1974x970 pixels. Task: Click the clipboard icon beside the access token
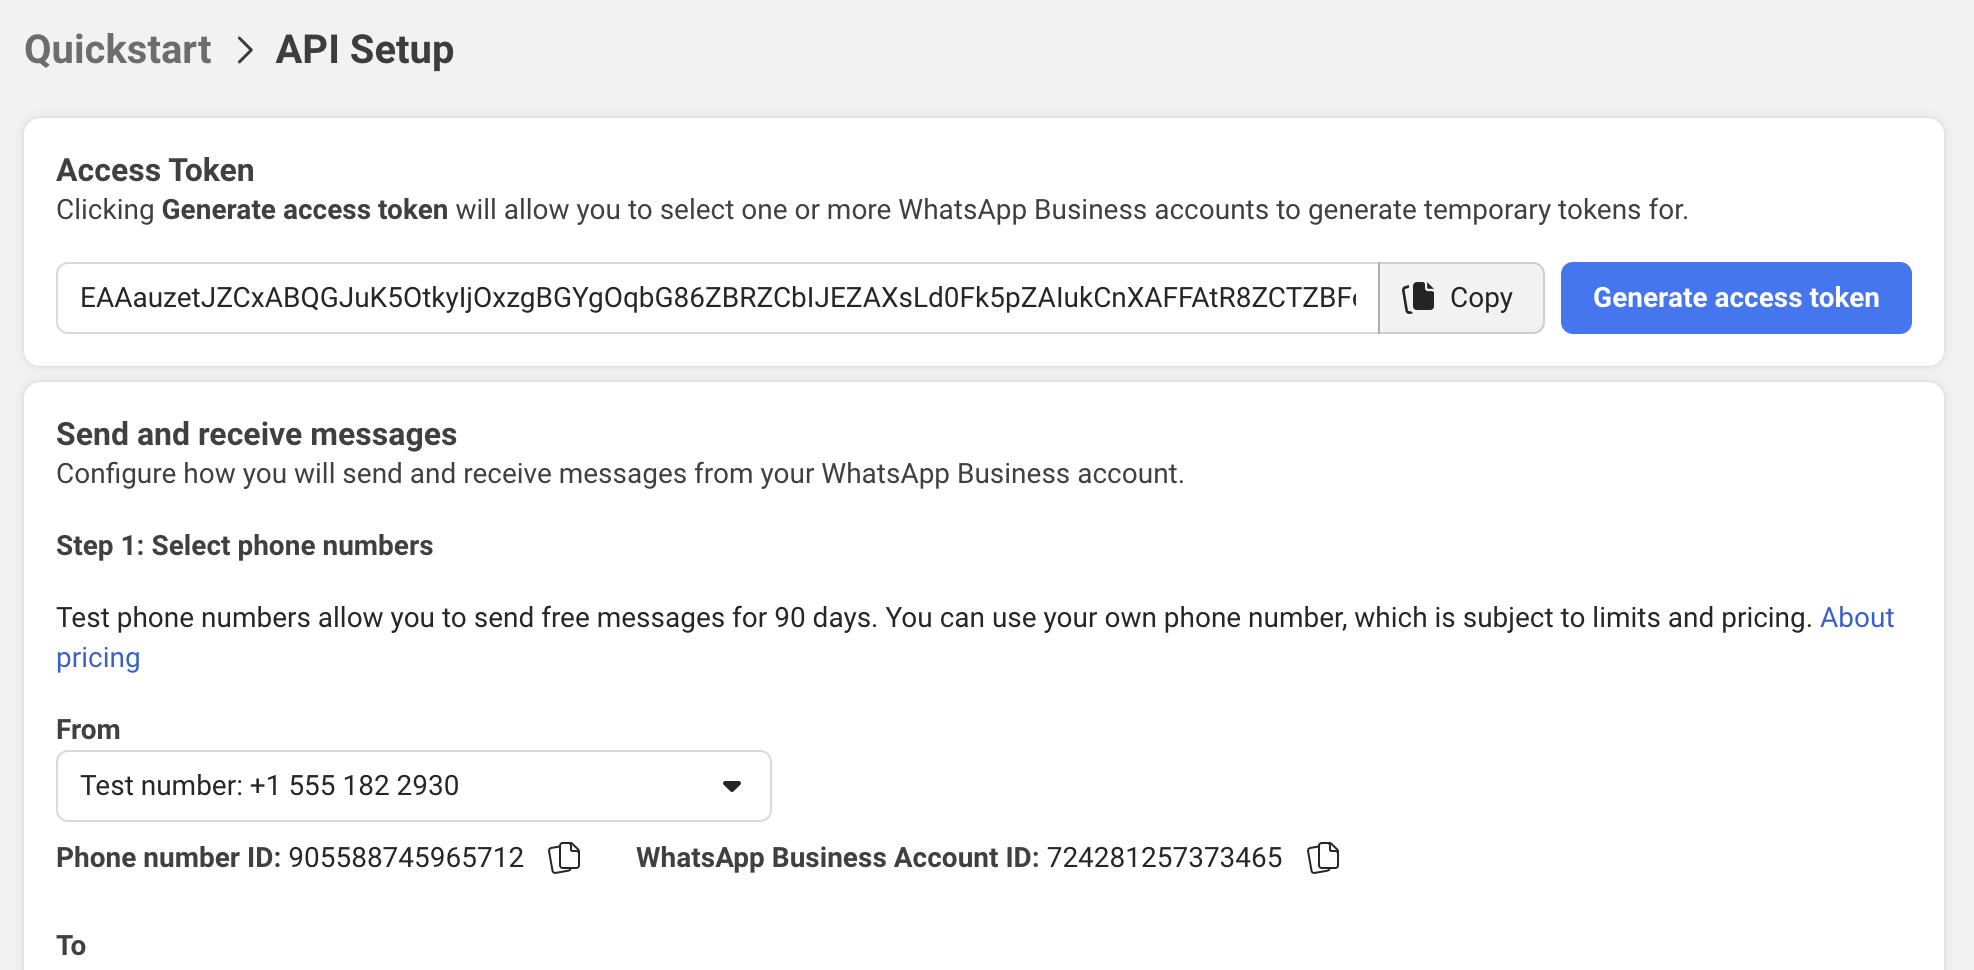pyautogui.click(x=1418, y=298)
